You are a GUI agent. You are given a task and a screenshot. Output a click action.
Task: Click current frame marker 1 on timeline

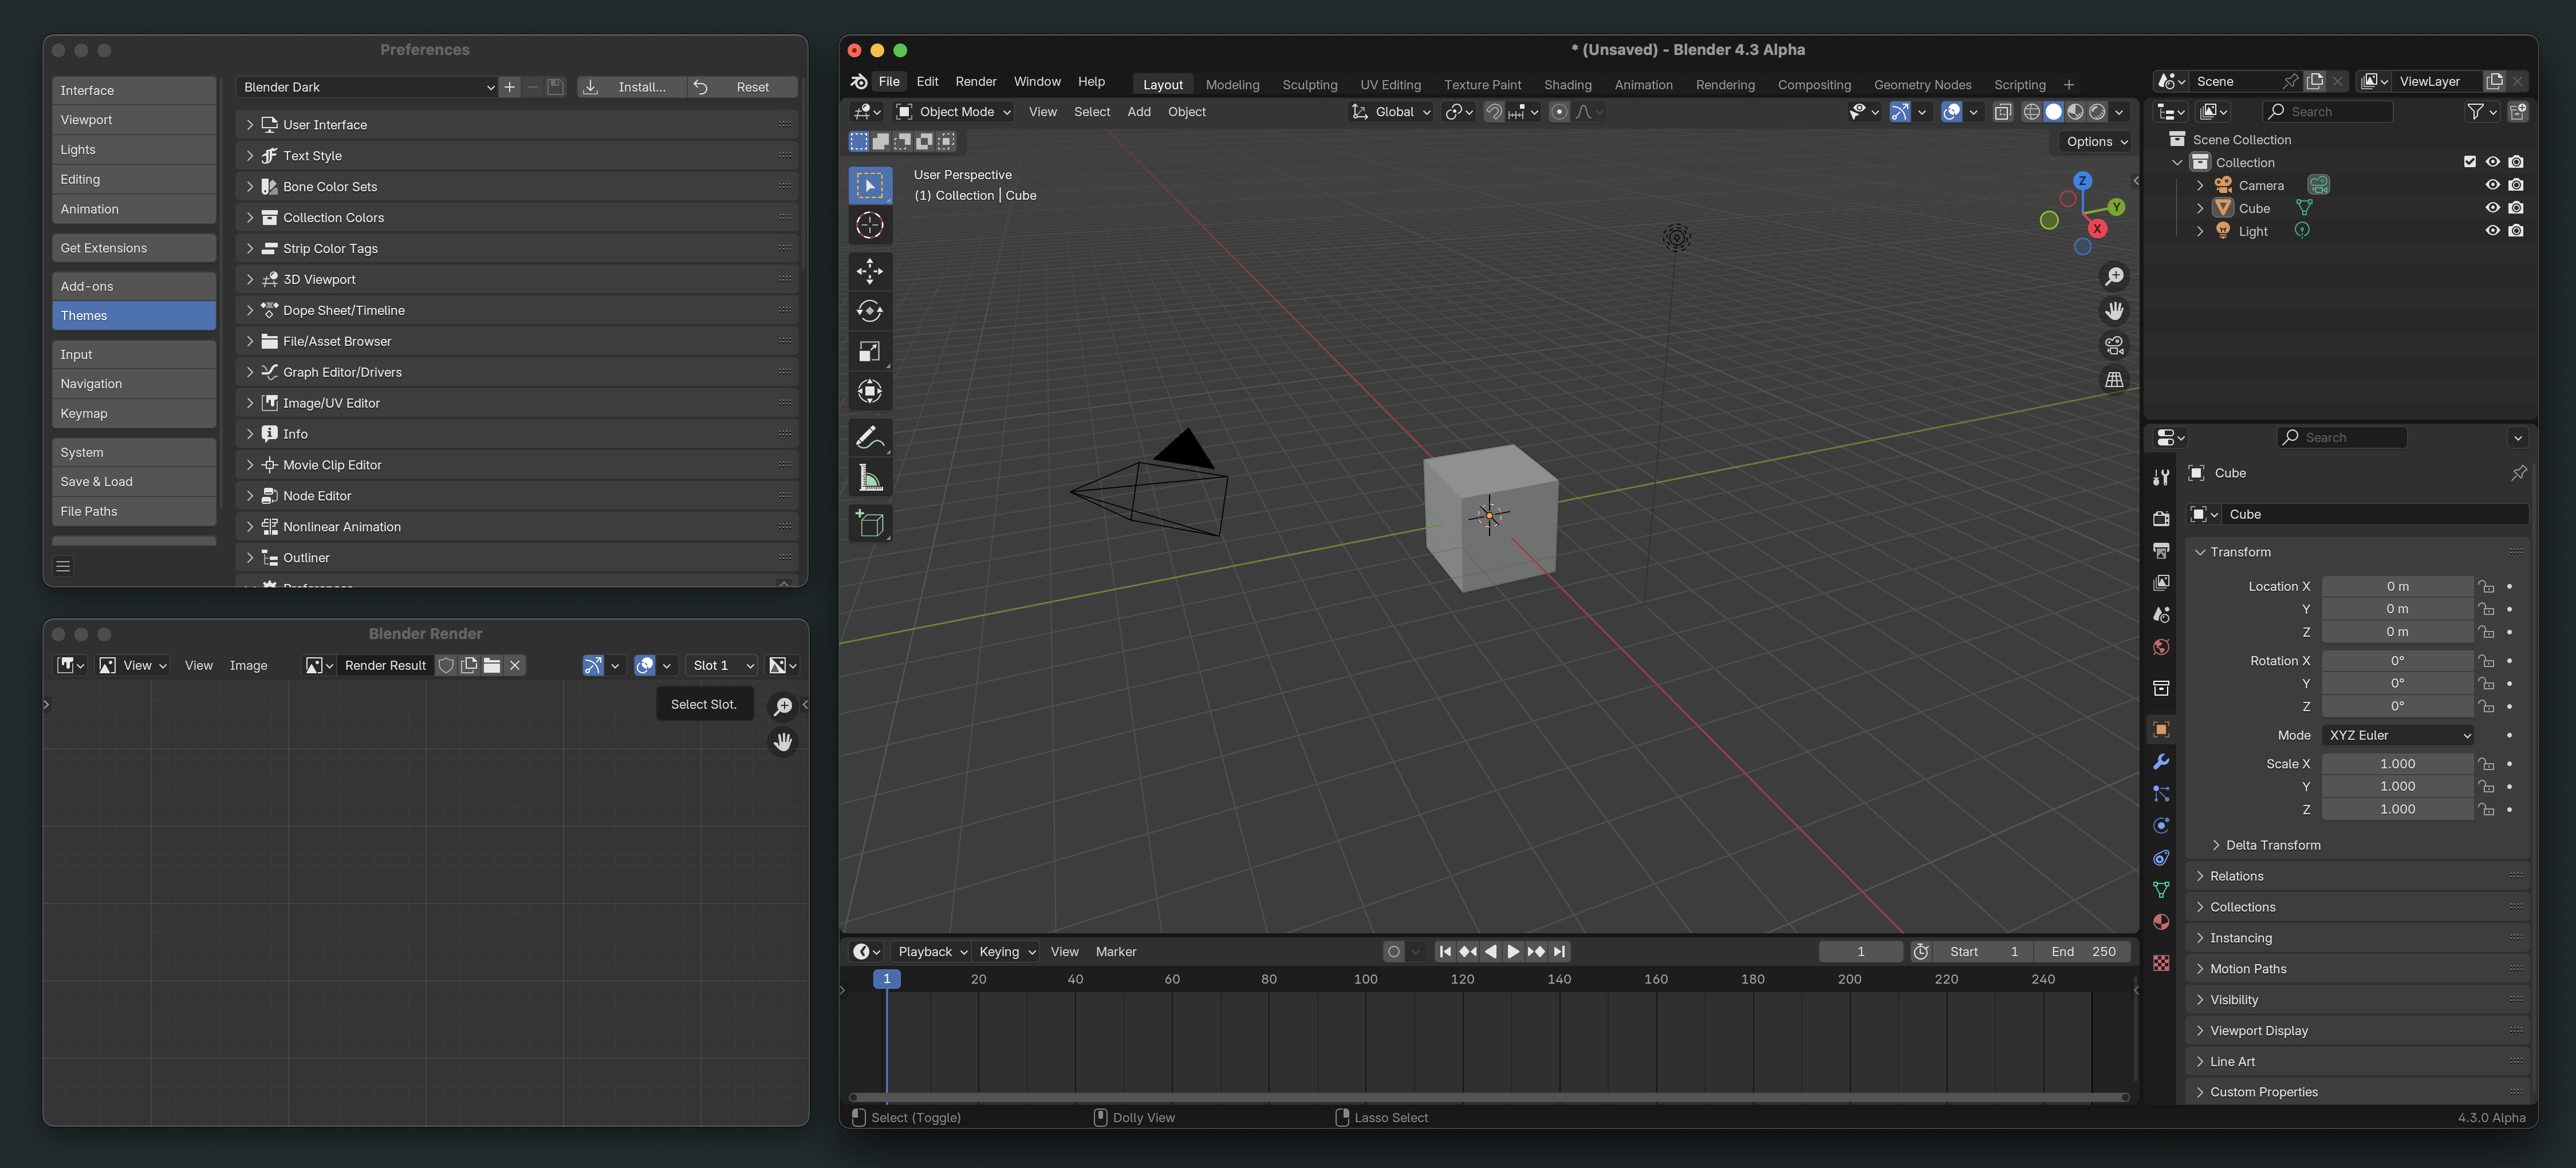pos(886,979)
